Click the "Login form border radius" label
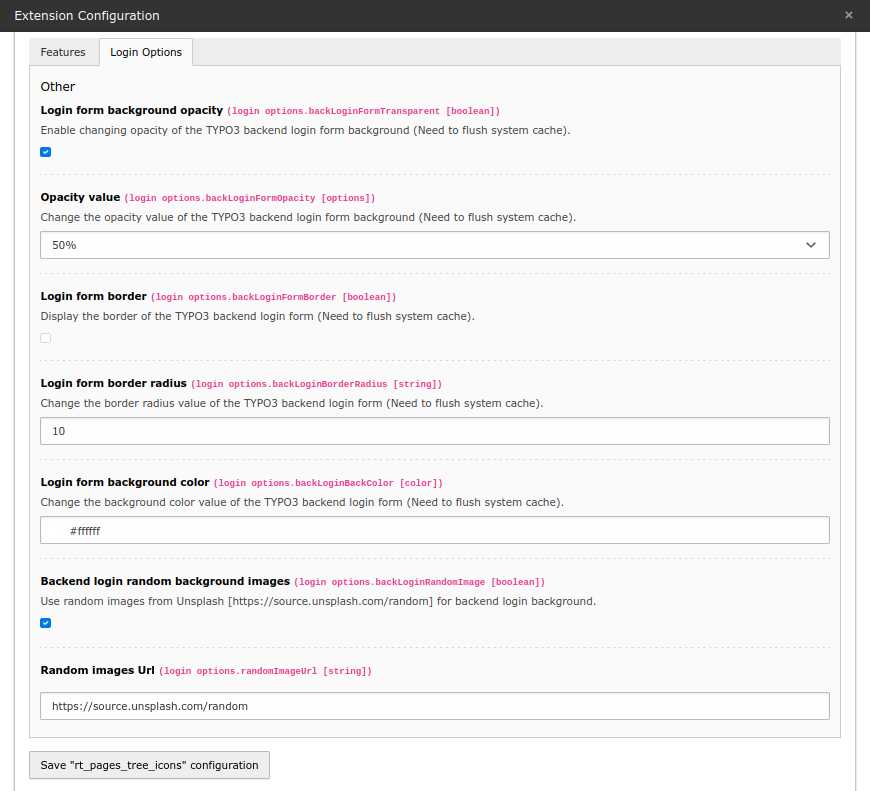 coord(113,383)
